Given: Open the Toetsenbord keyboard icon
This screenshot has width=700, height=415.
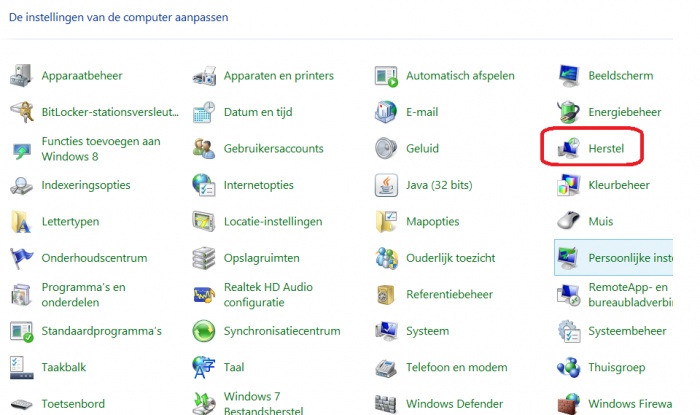Looking at the screenshot, I should pos(21,405).
